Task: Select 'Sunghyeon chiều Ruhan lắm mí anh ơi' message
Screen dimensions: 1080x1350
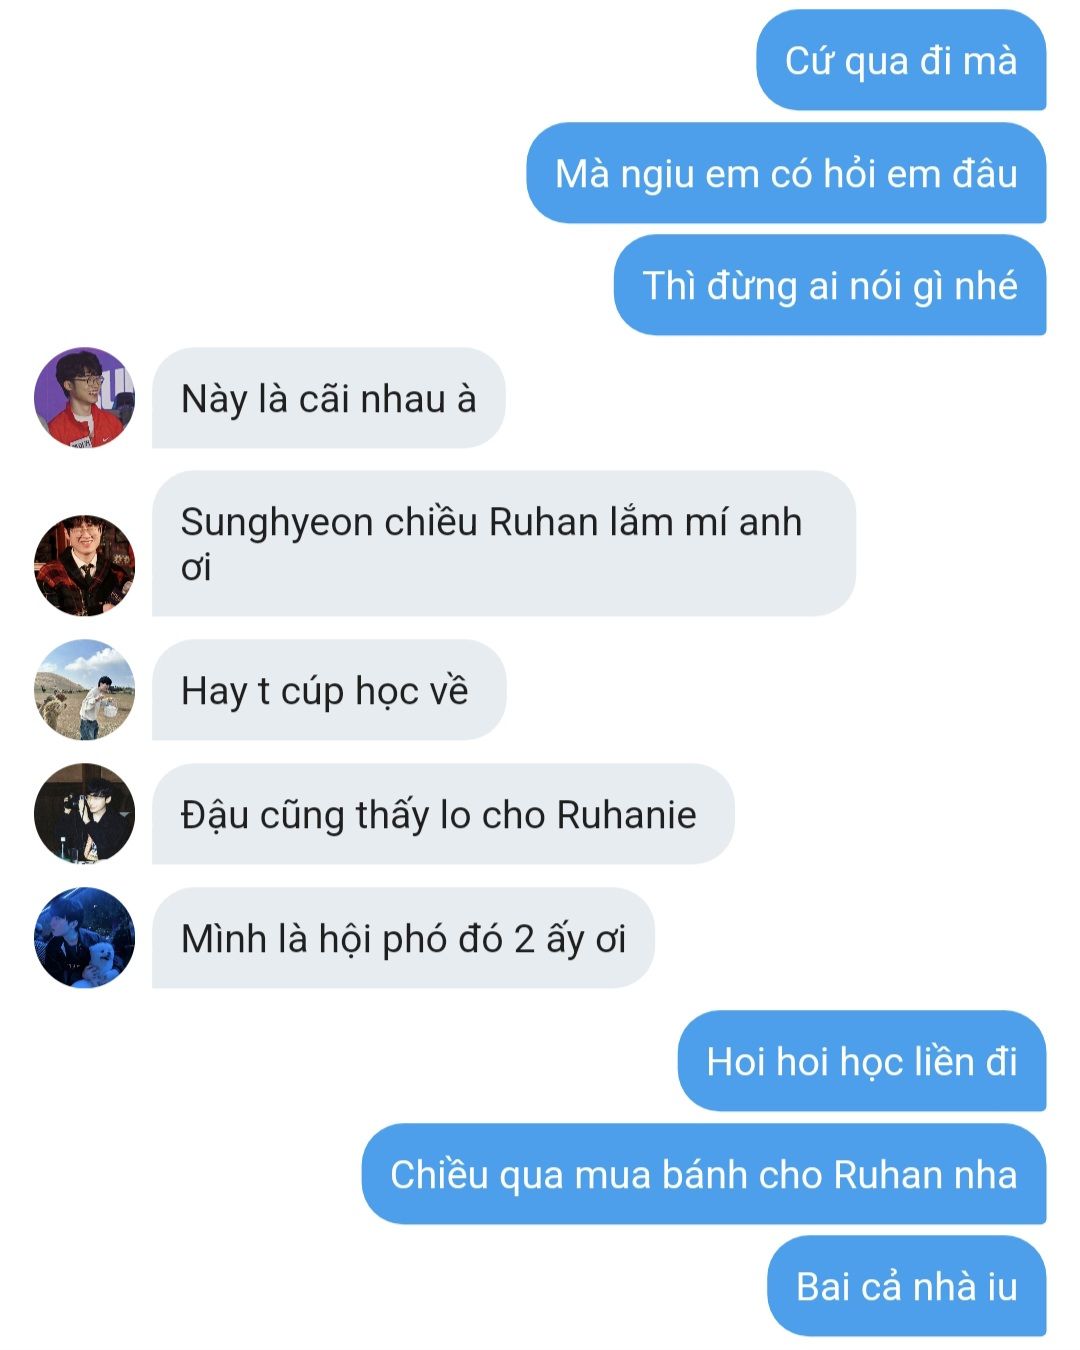Action: pos(504,543)
